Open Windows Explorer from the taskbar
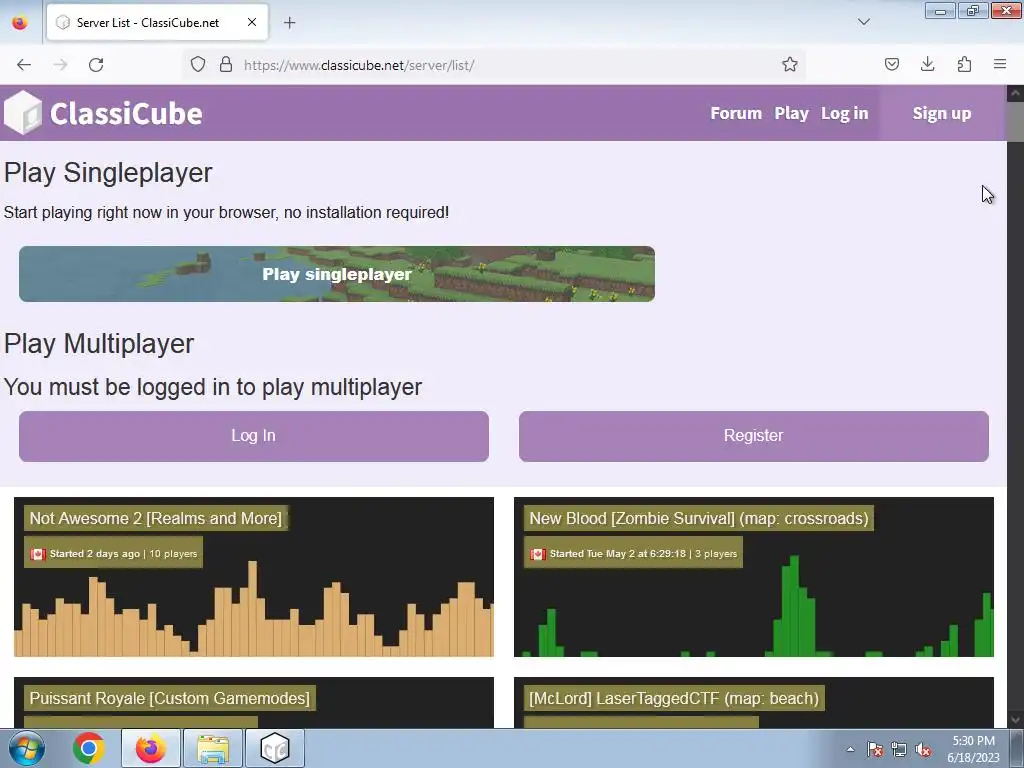 (x=213, y=748)
